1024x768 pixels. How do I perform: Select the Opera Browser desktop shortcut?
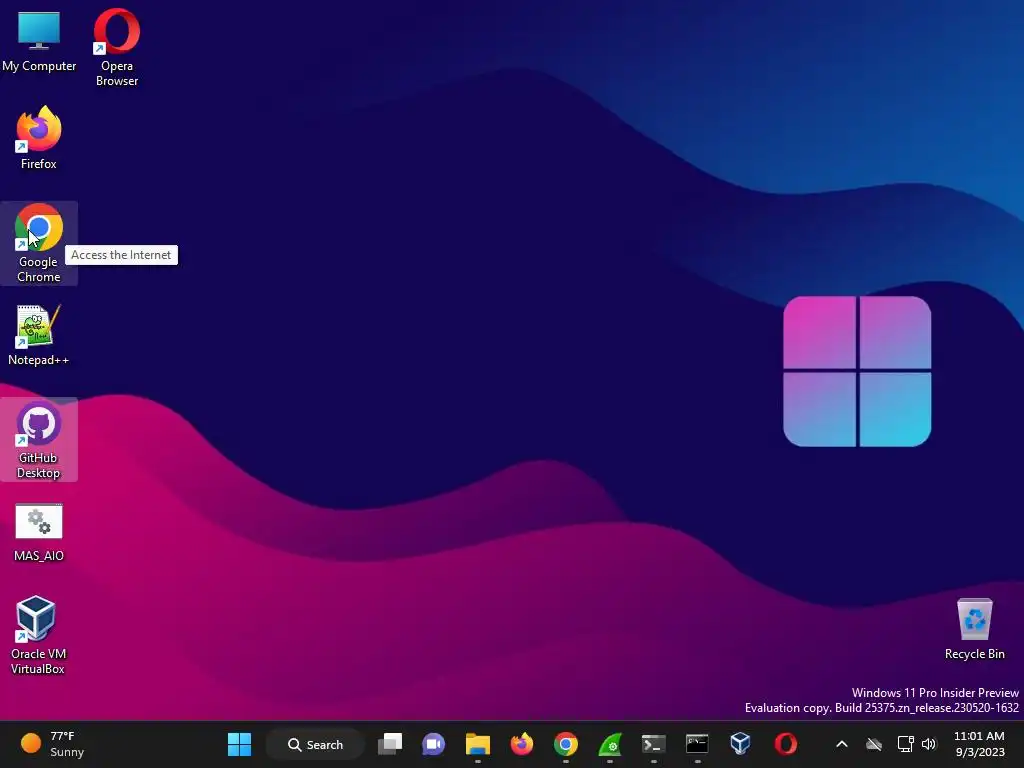coord(117,47)
